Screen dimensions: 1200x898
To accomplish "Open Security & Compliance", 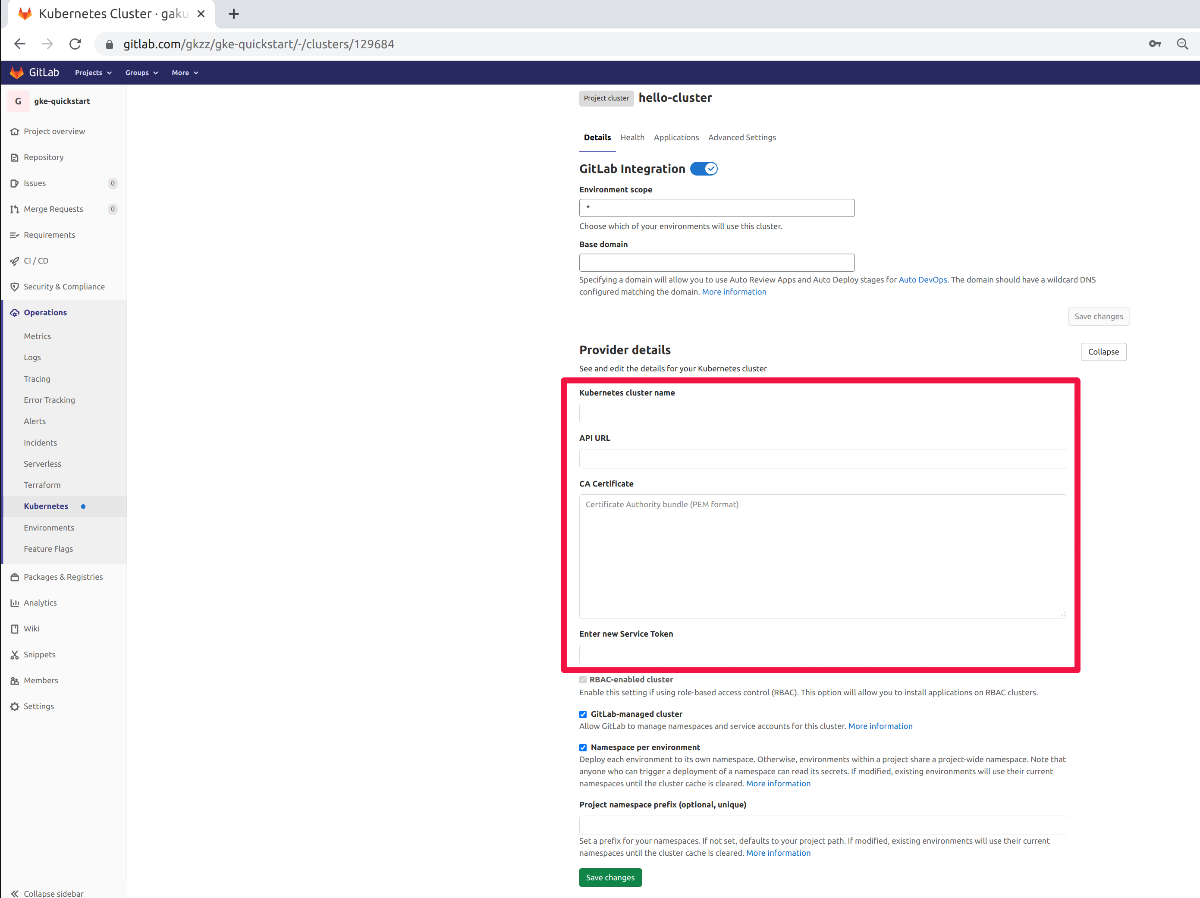I will pos(63,287).
